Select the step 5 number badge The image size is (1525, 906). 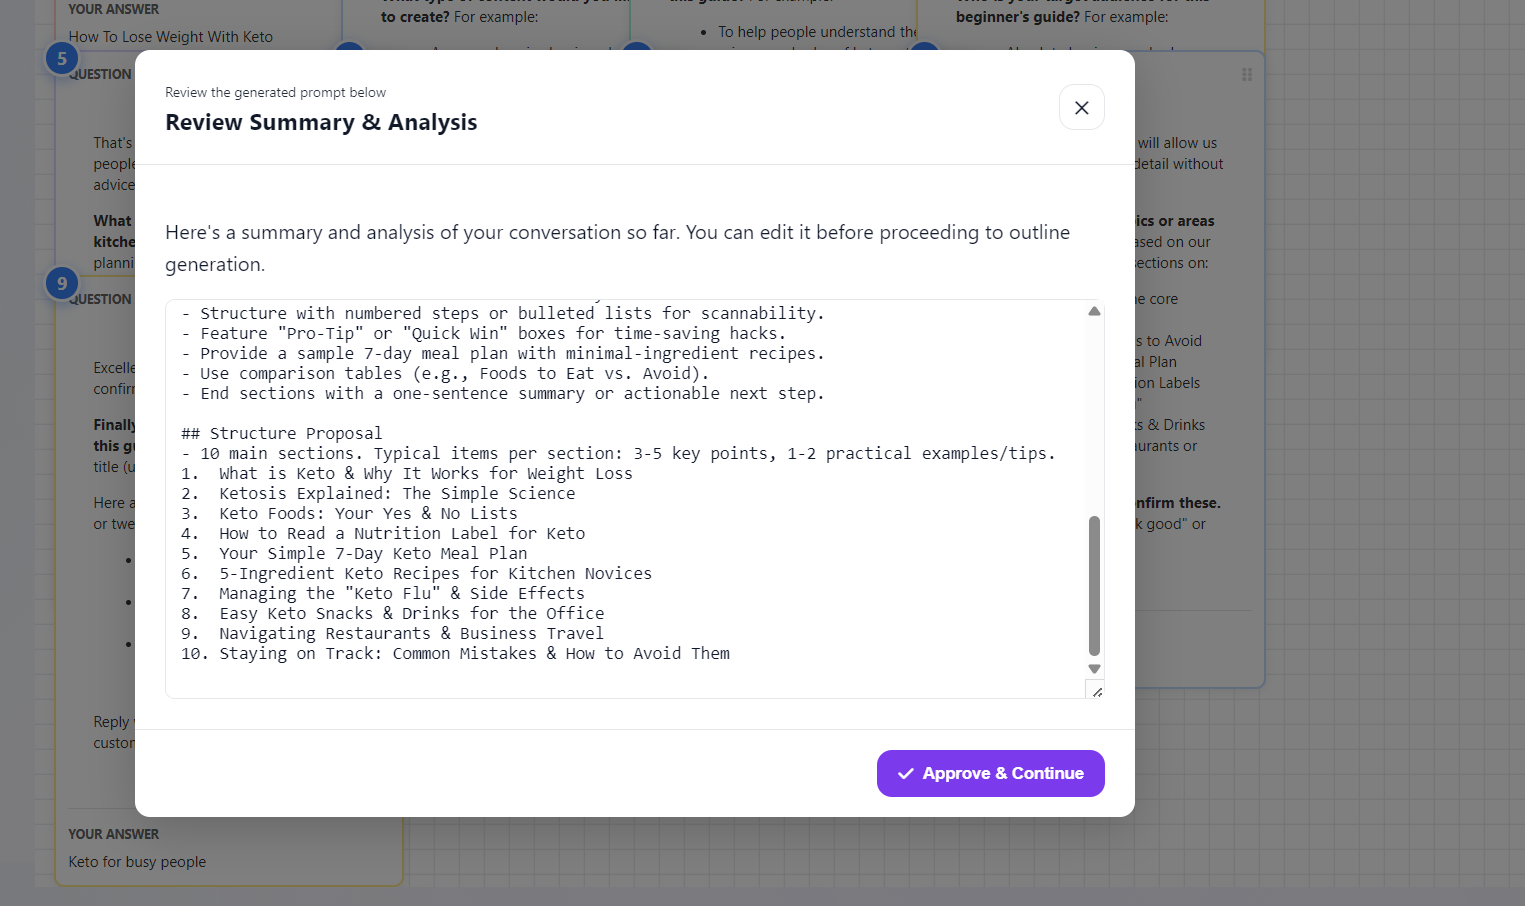62,59
